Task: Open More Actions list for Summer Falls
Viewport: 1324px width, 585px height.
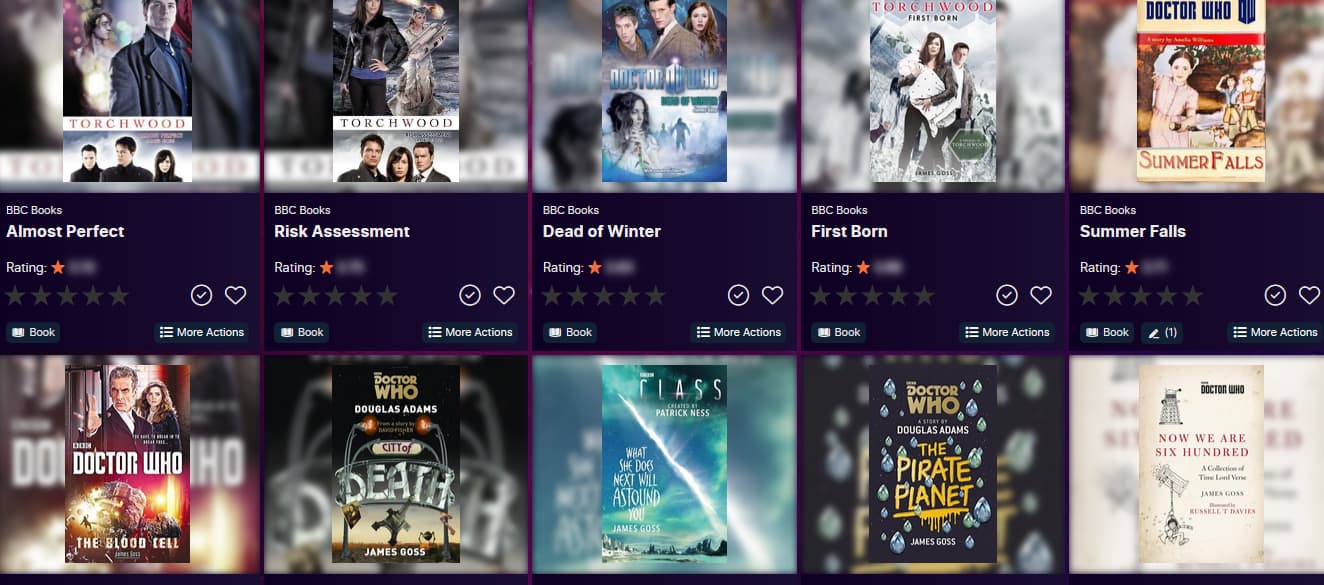Action: [1276, 332]
